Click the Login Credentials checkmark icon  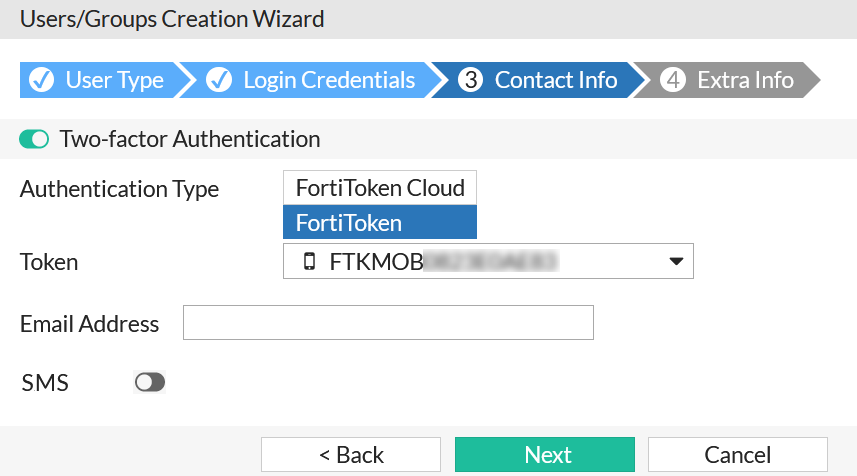tap(219, 80)
